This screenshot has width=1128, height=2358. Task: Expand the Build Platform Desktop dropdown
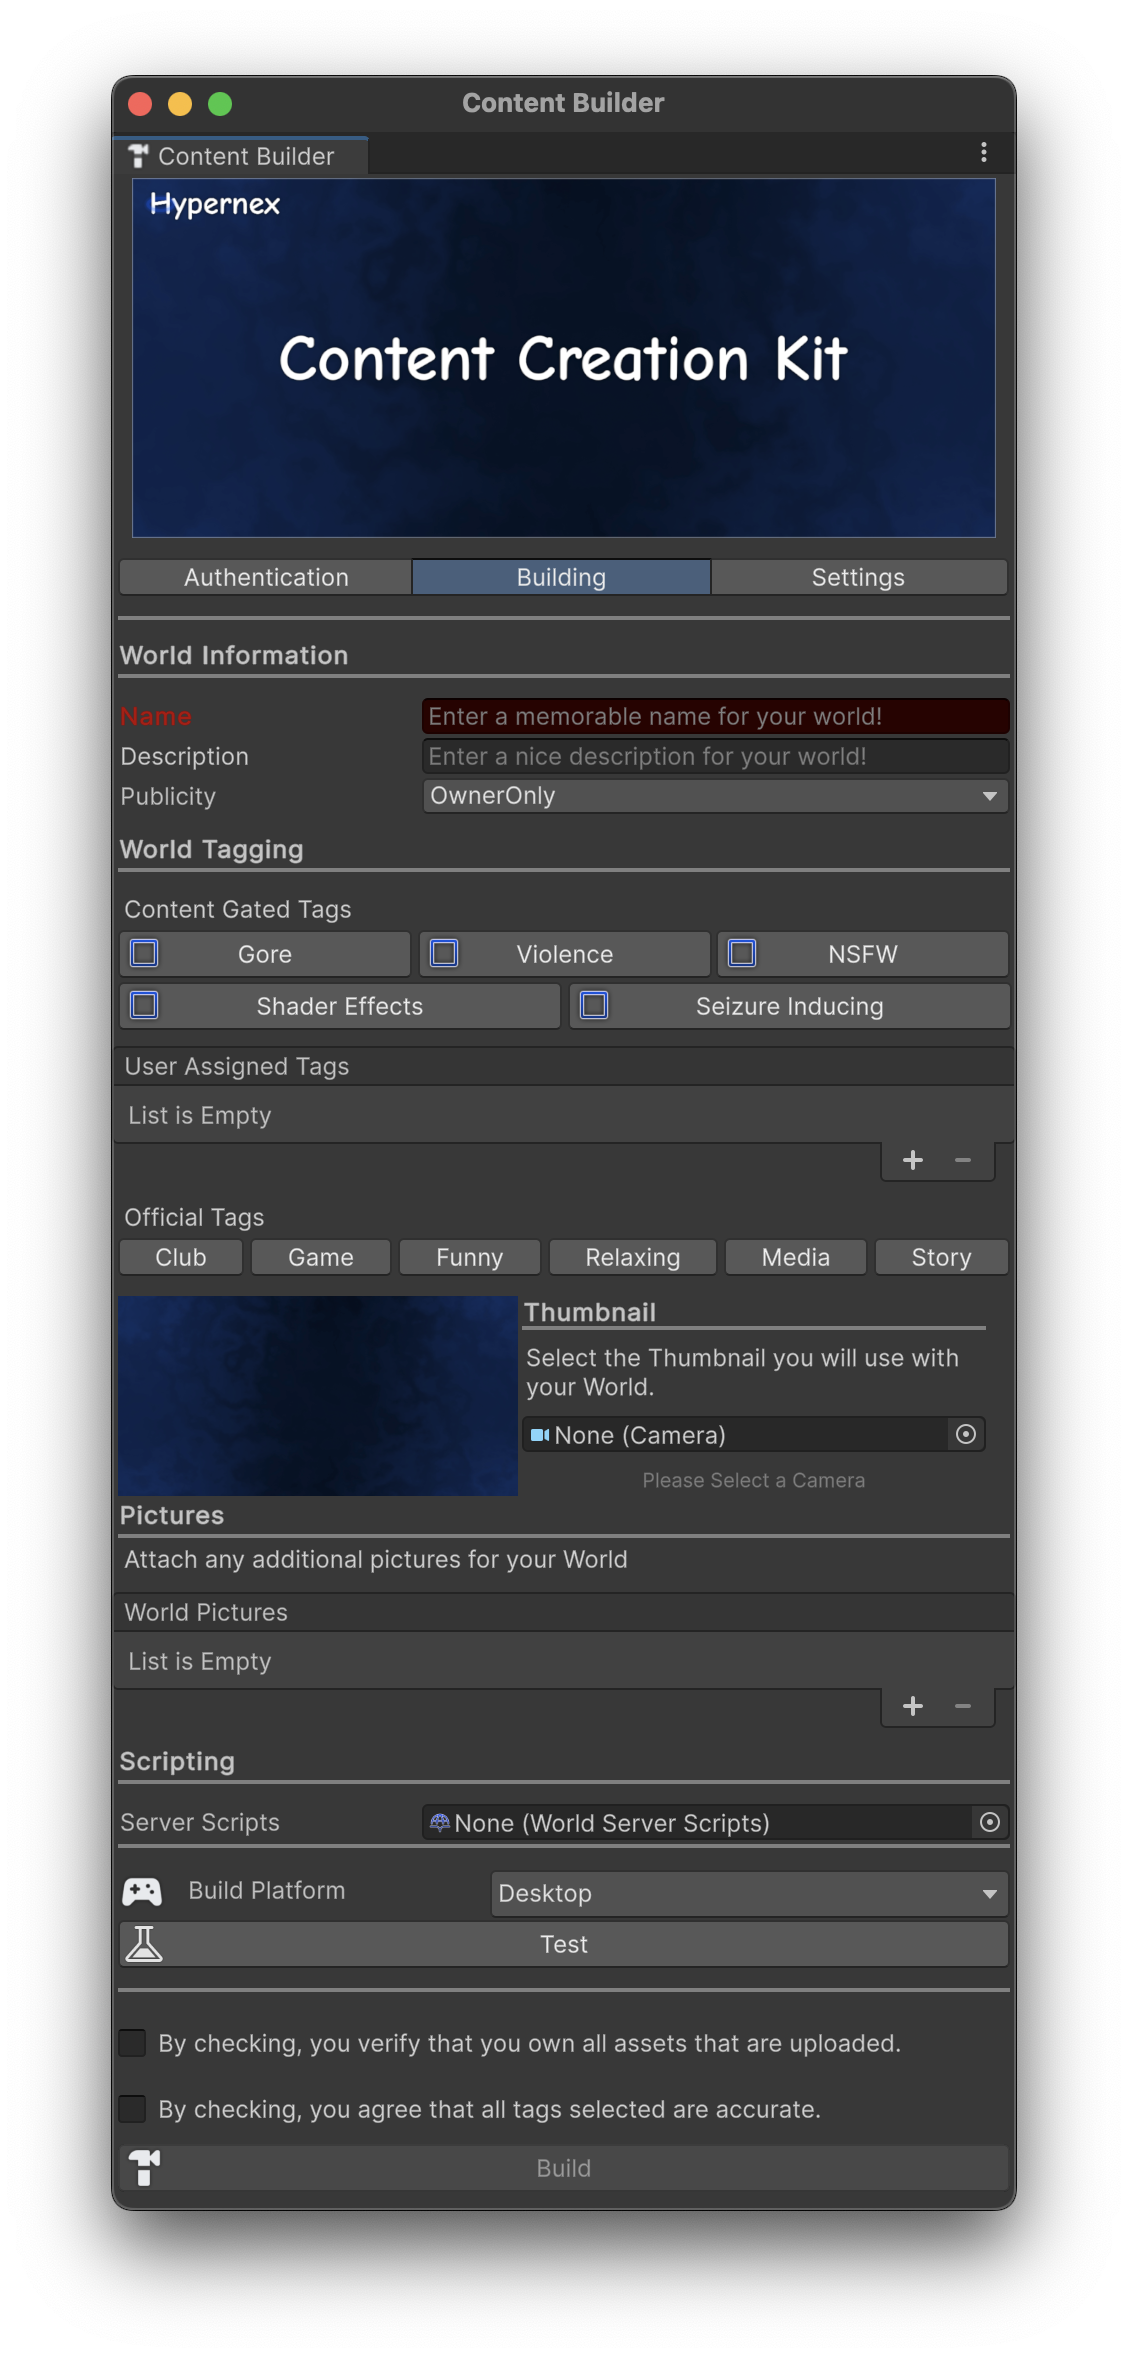coord(749,1893)
